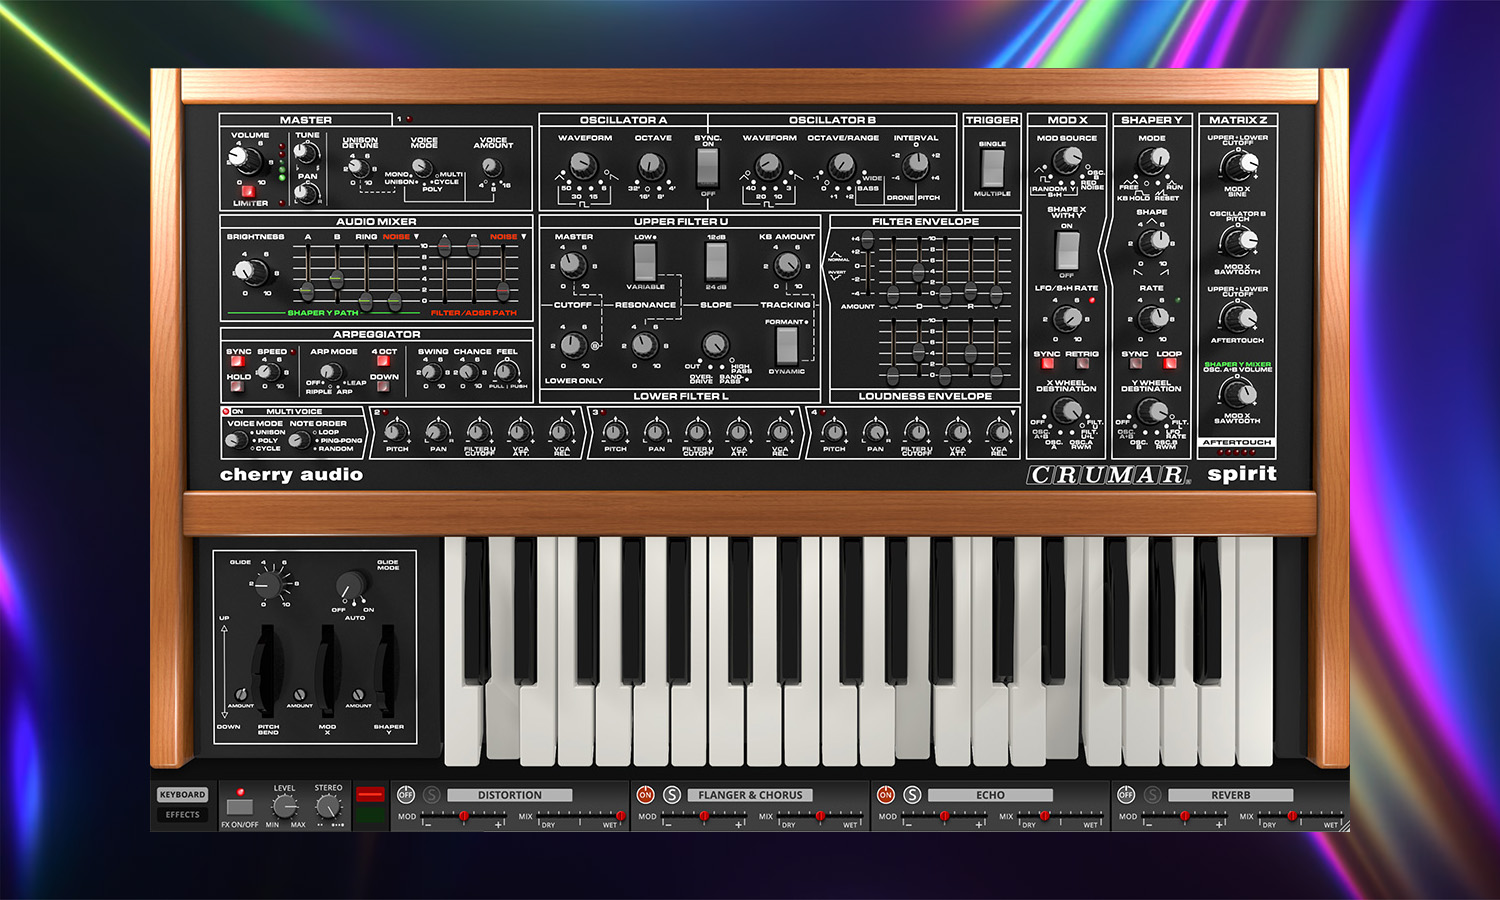Image resolution: width=1500 pixels, height=900 pixels.
Task: Toggle the Shaper Y Loop button
Action: click(x=1168, y=364)
